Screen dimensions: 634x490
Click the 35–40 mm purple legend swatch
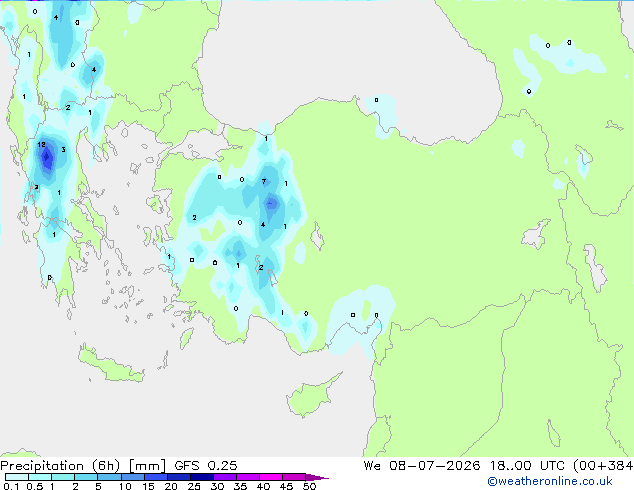247,477
